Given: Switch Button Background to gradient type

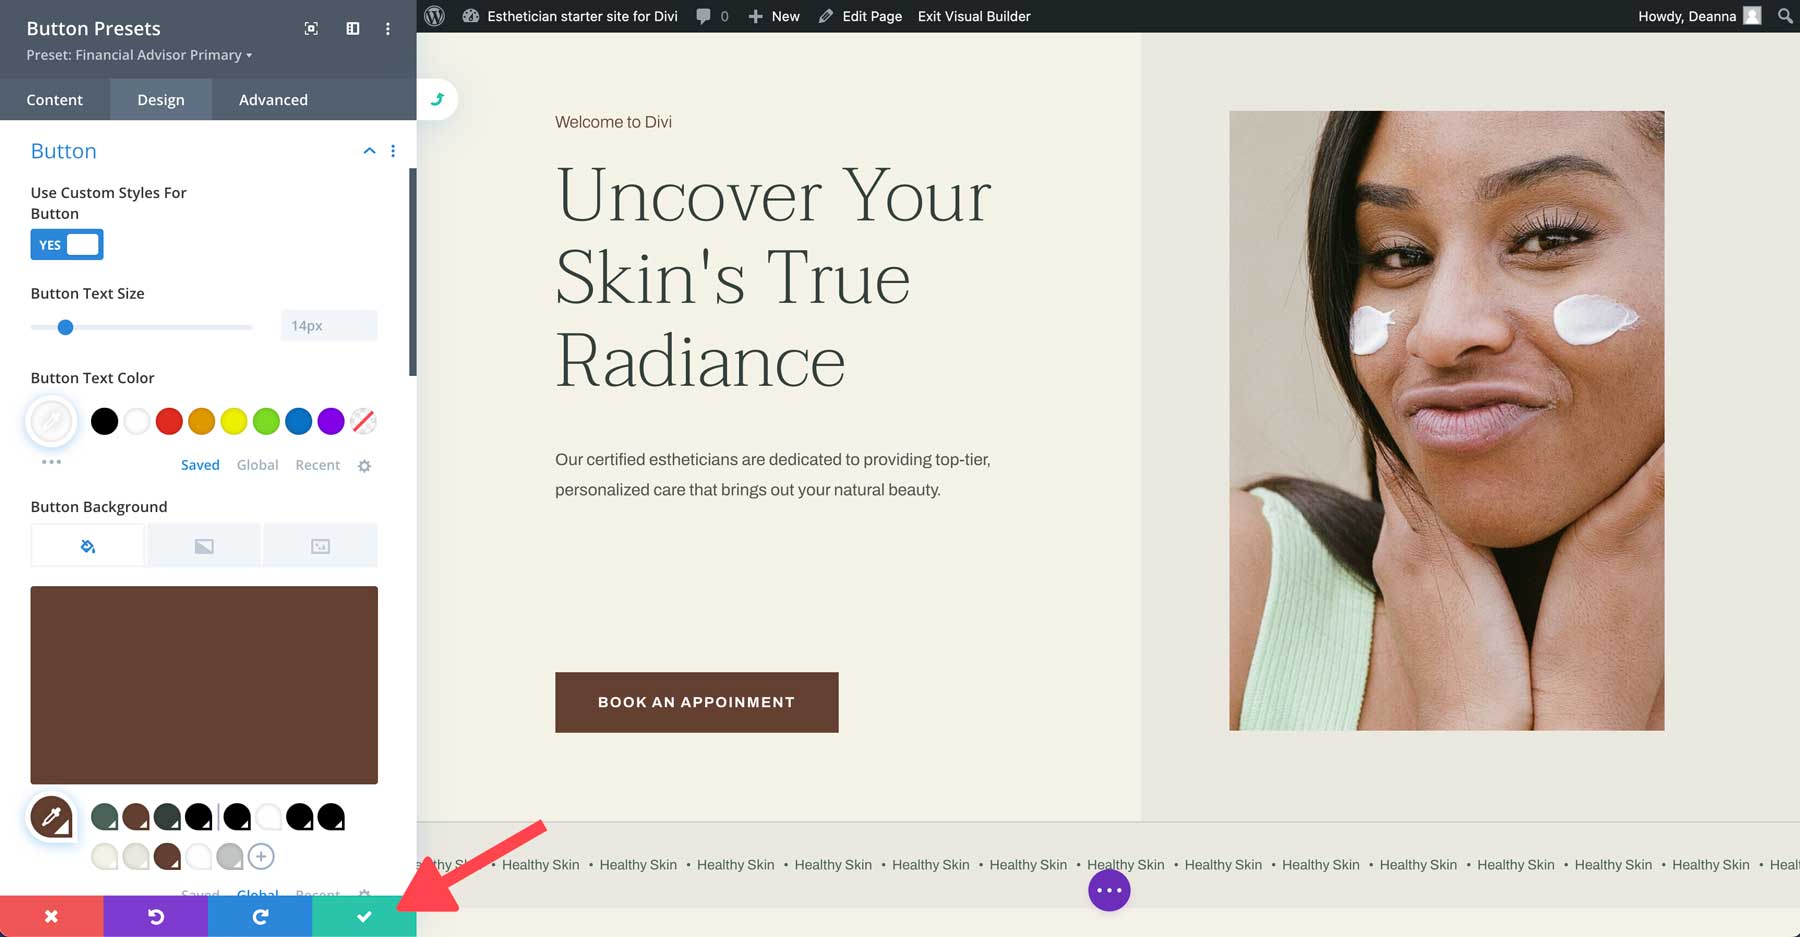Looking at the screenshot, I should 203,545.
